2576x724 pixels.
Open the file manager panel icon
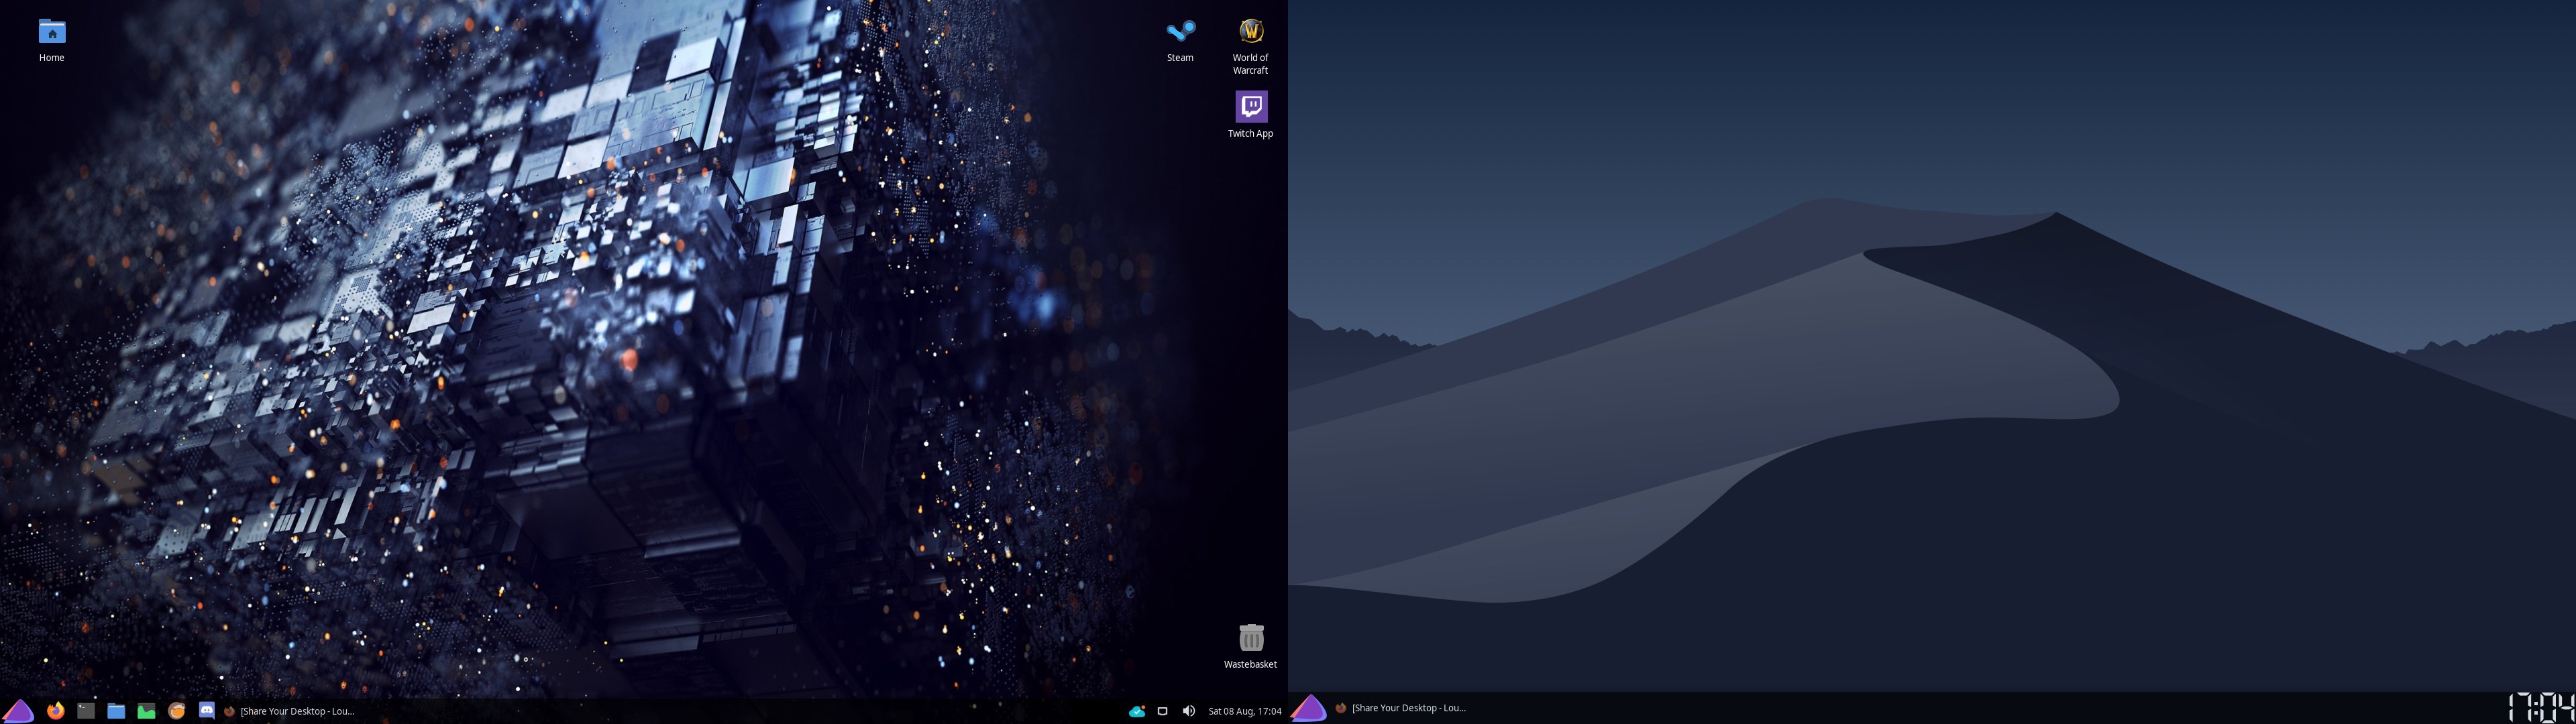(116, 711)
